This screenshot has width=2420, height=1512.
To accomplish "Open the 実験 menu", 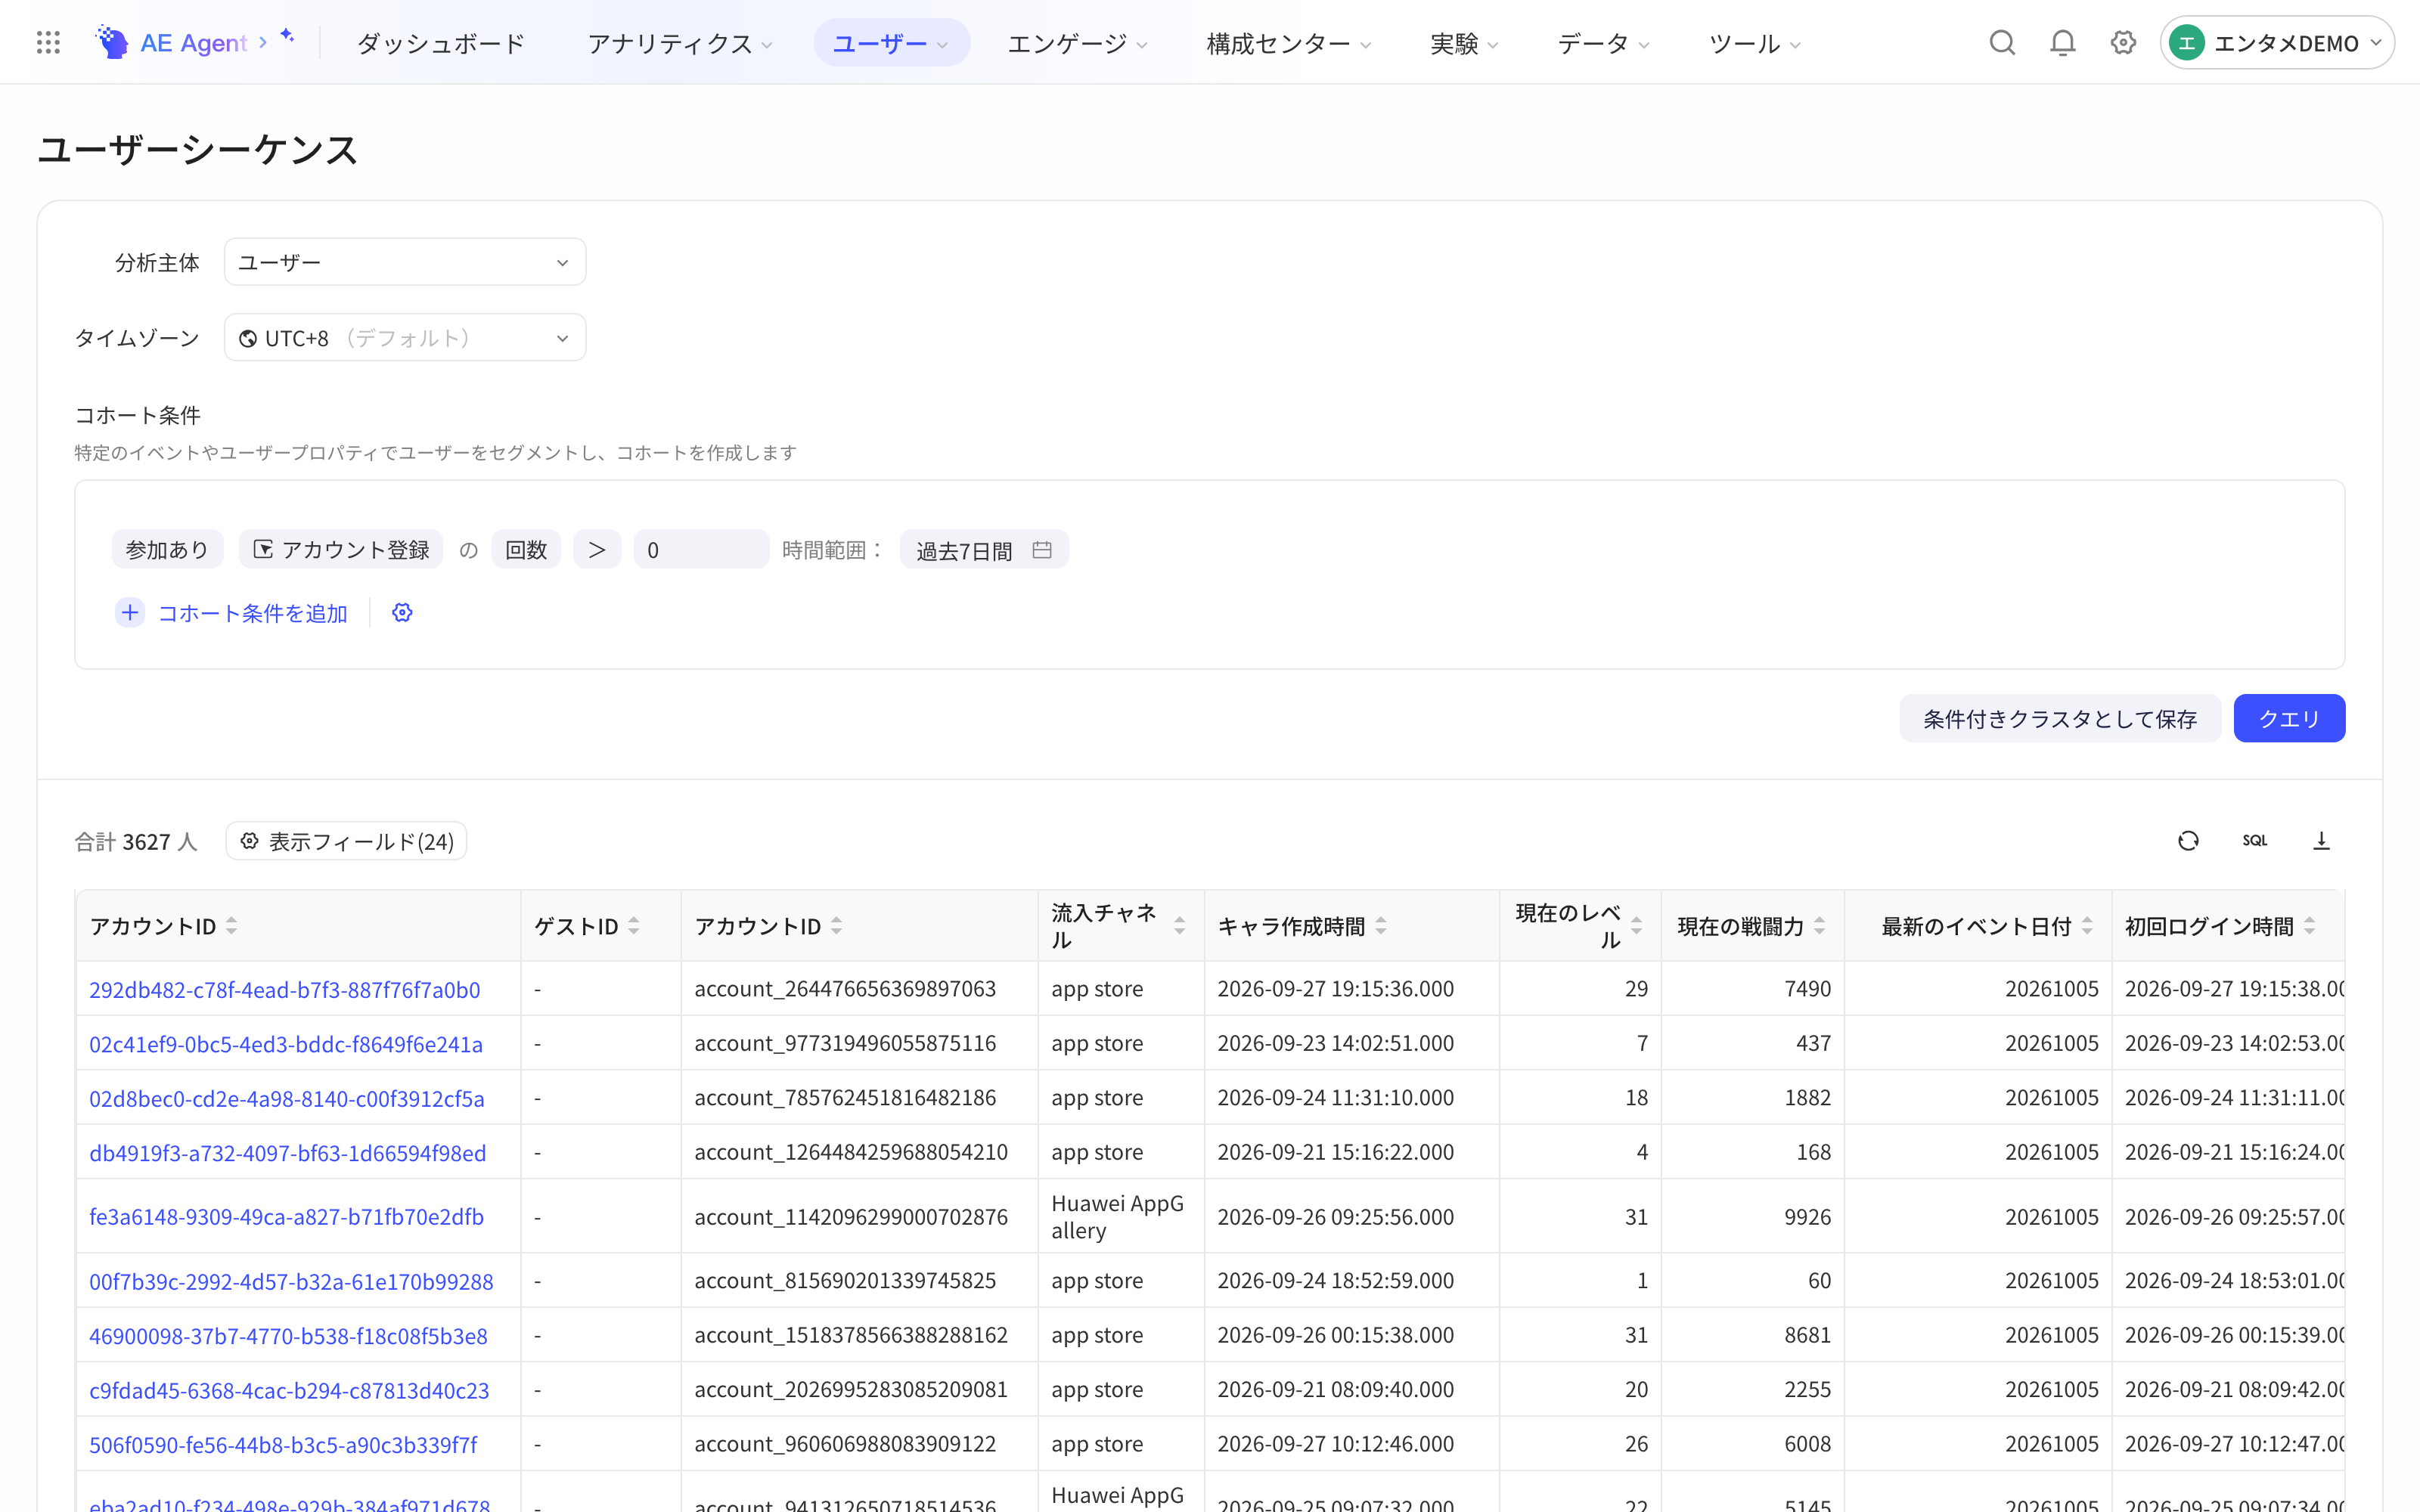I will tap(1465, 43).
